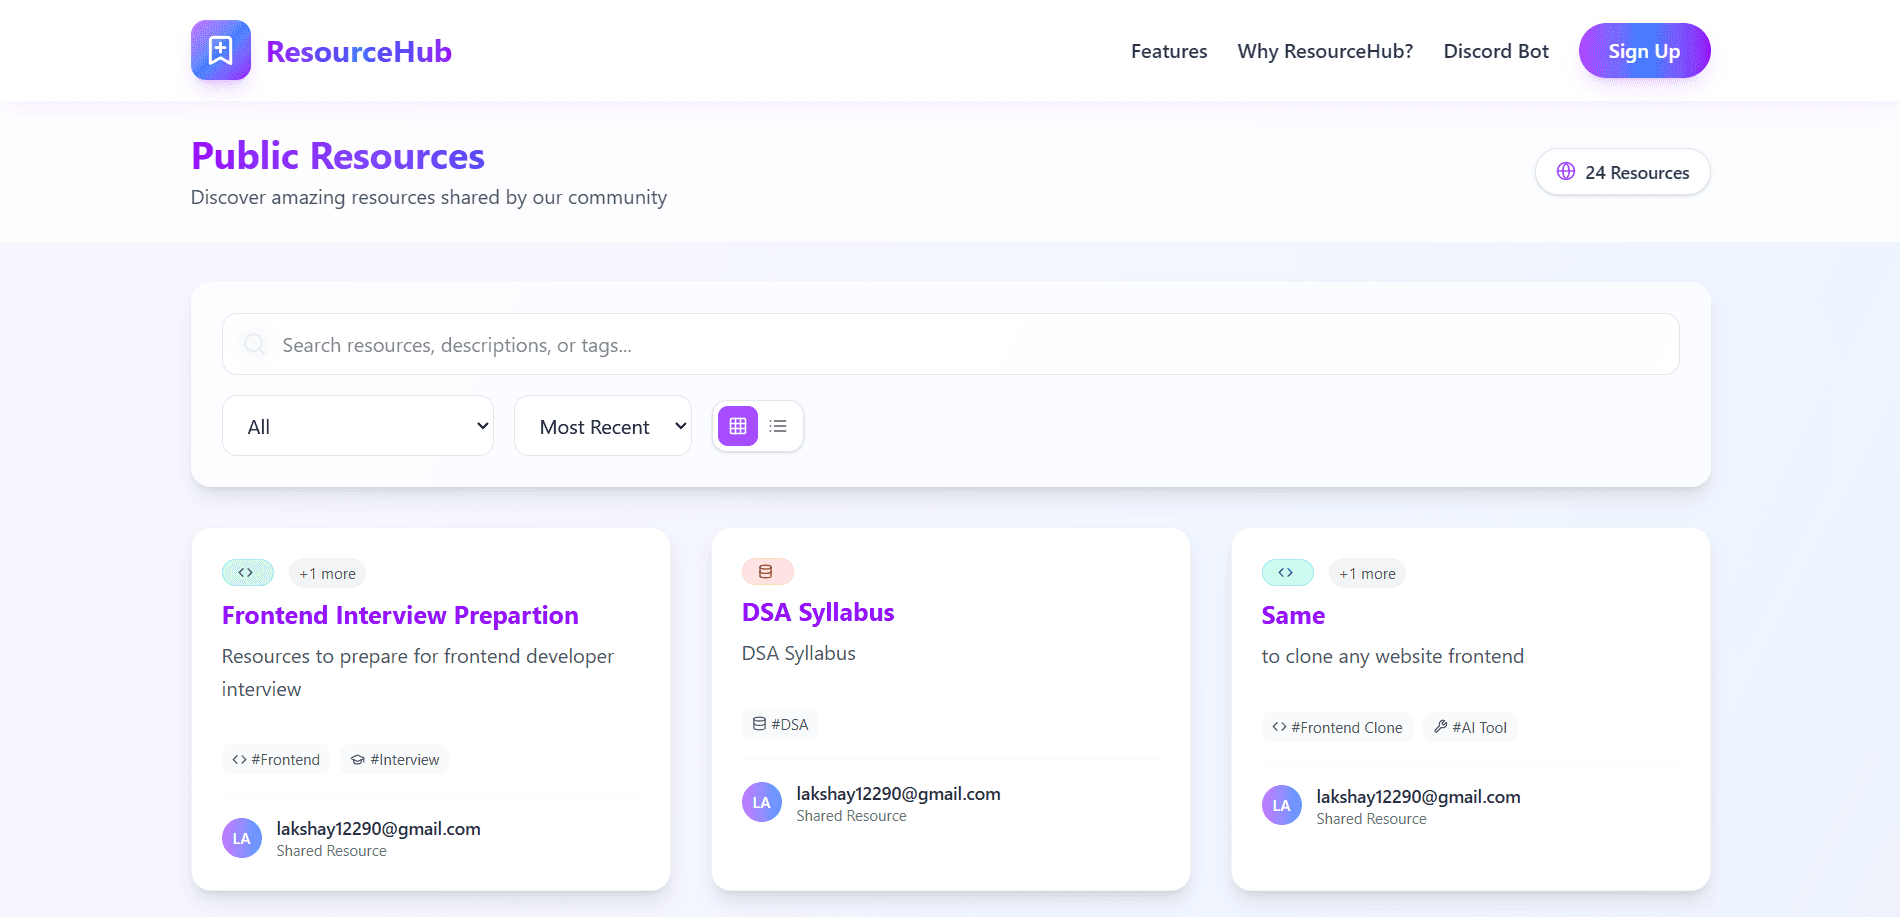Expand '+1 more' on Frontend Interview Prepartion card

(327, 573)
